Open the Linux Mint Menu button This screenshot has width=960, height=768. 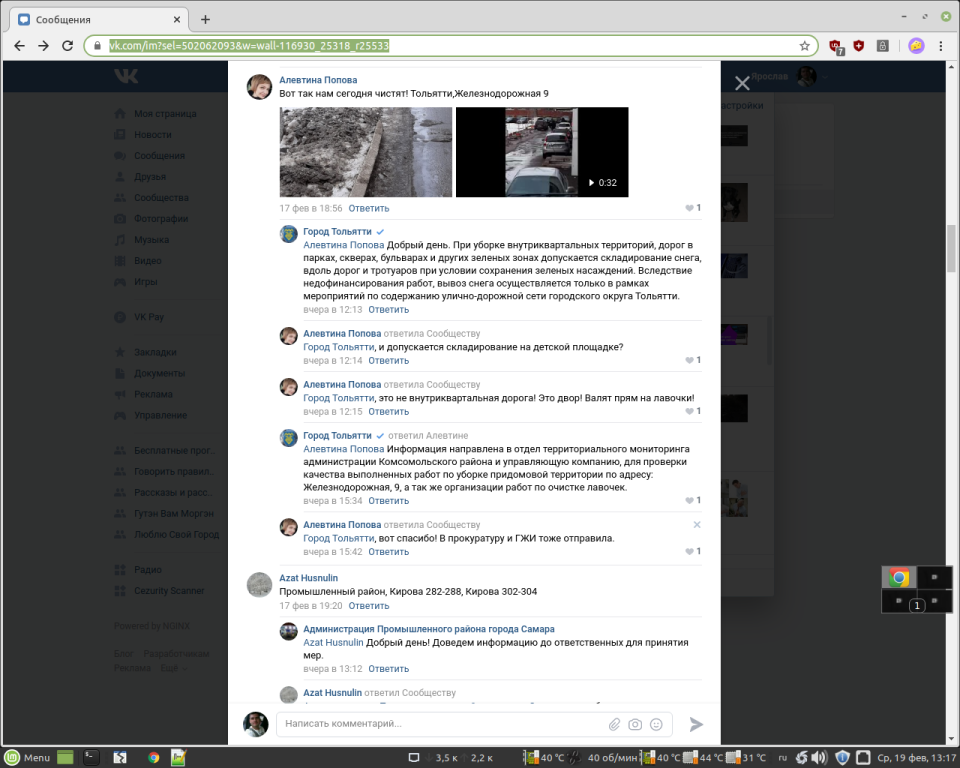click(x=28, y=757)
